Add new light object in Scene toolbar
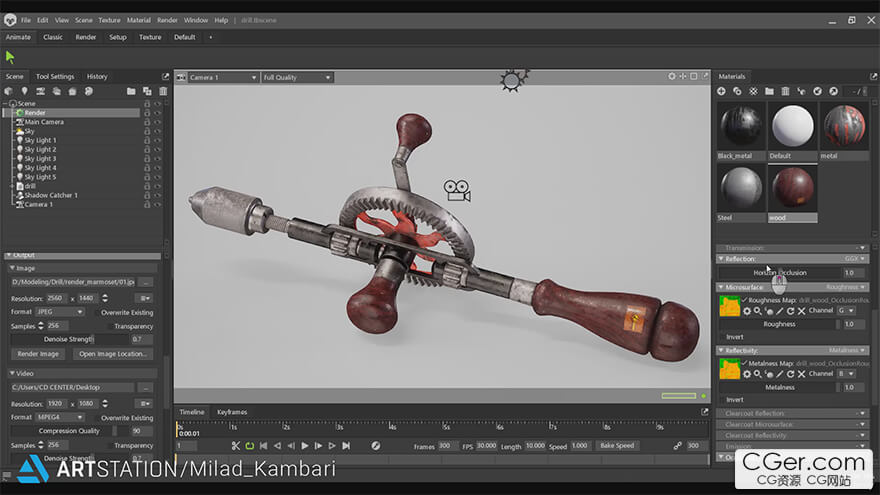 24,91
